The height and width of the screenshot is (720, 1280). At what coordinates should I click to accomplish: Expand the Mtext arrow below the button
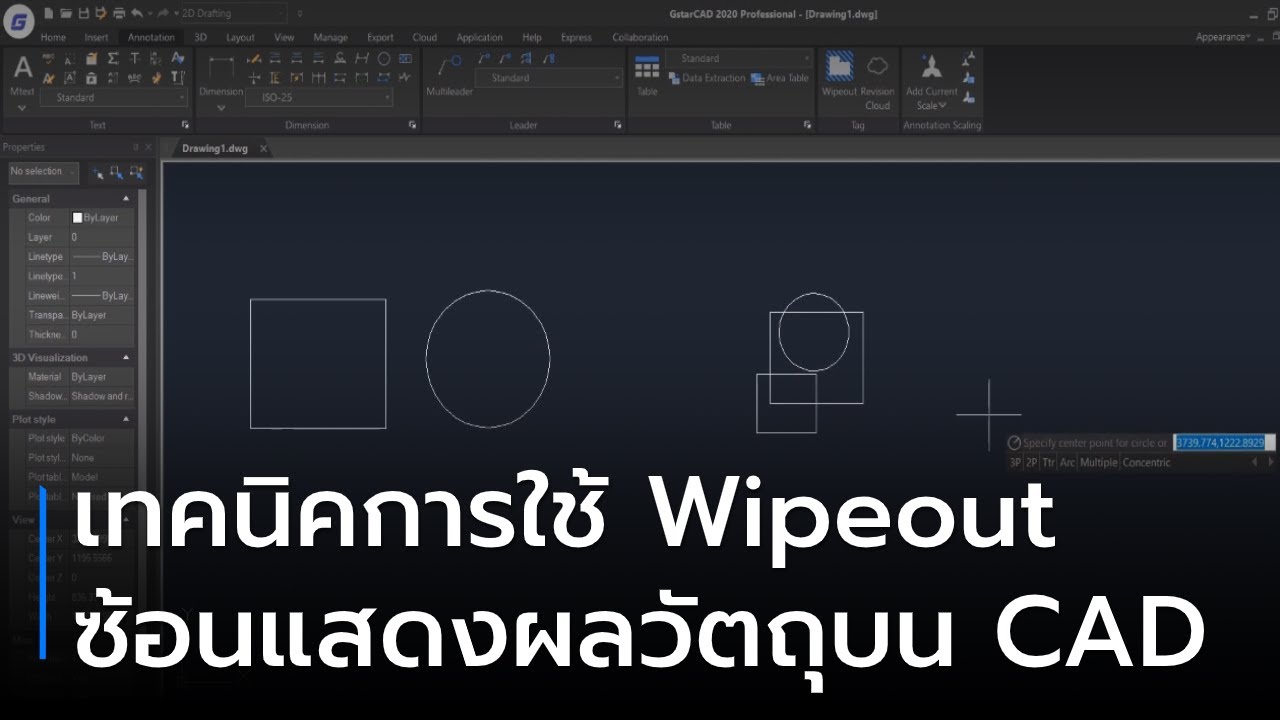[22, 106]
